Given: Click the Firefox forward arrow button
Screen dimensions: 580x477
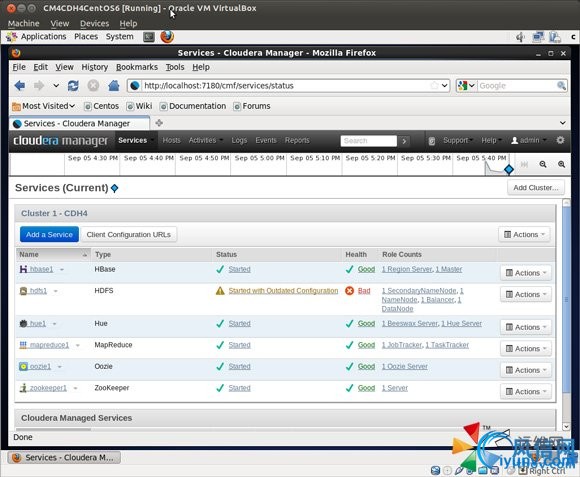Looking at the screenshot, I should (38, 86).
